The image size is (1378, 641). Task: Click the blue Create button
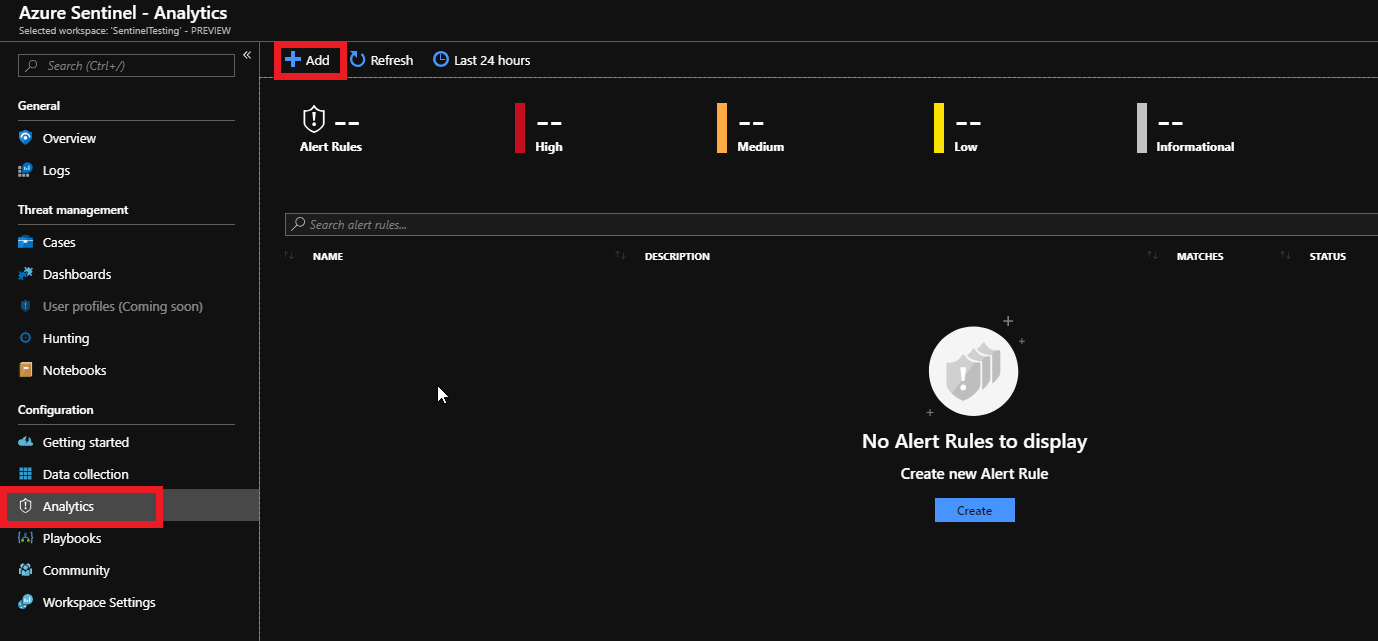tap(974, 510)
